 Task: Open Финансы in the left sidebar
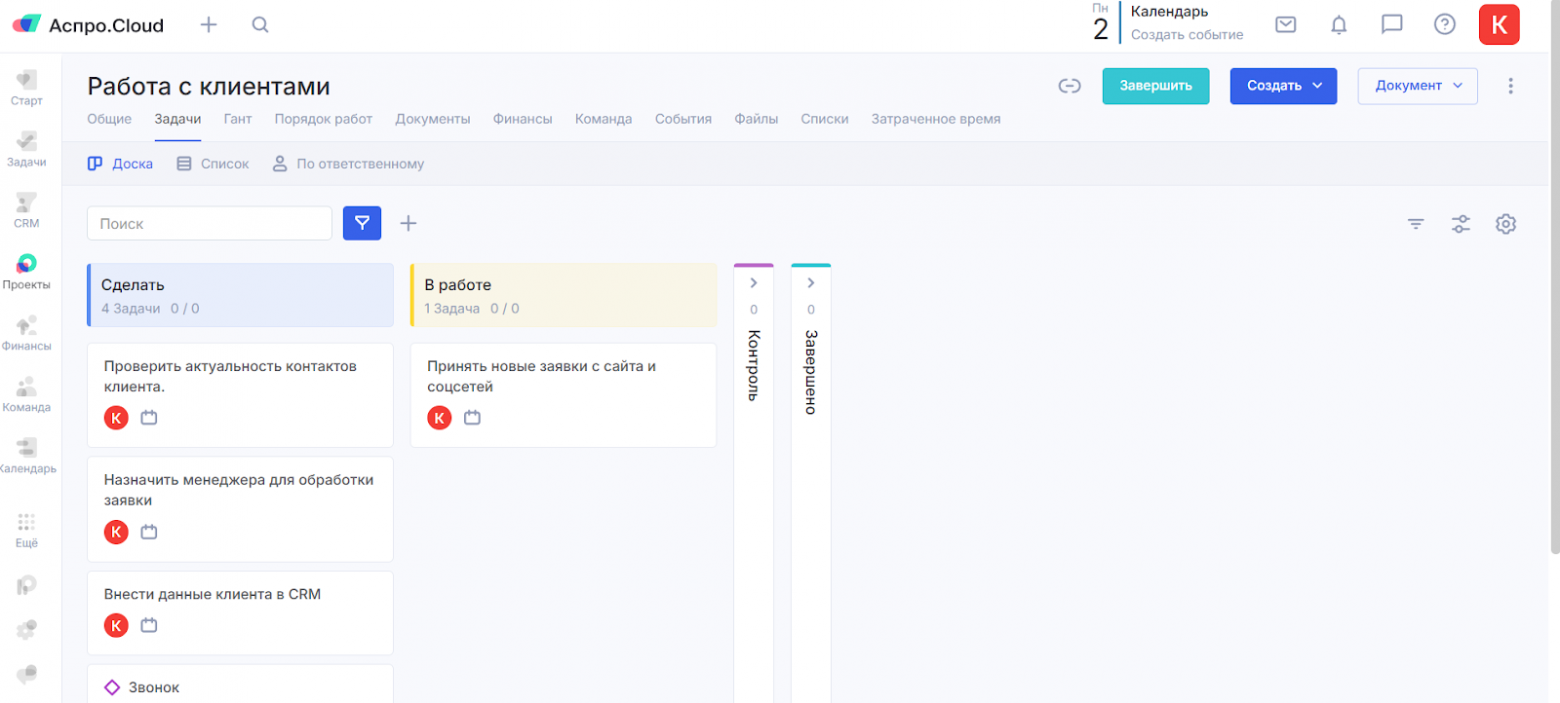26,333
